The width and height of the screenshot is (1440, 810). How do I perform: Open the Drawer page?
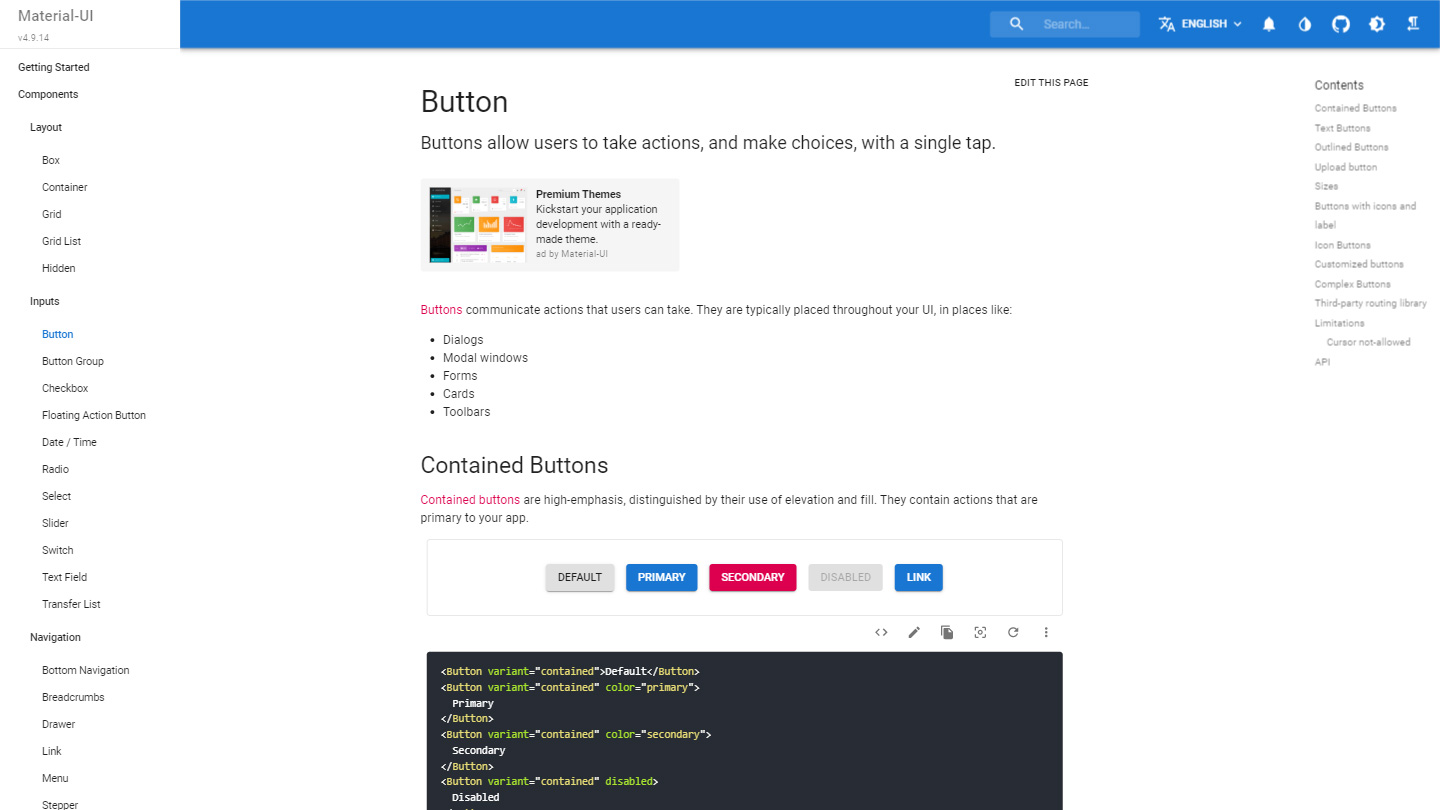59,724
